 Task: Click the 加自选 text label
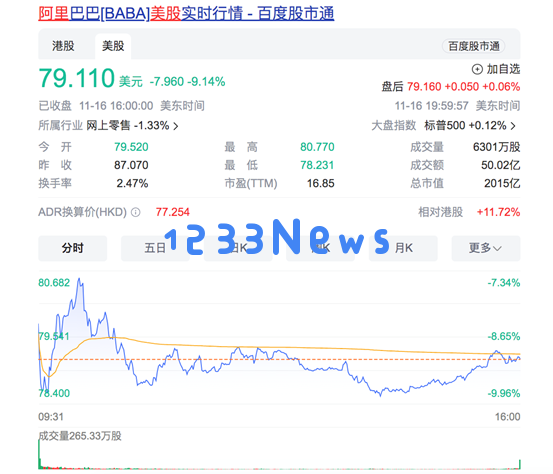coord(503,69)
